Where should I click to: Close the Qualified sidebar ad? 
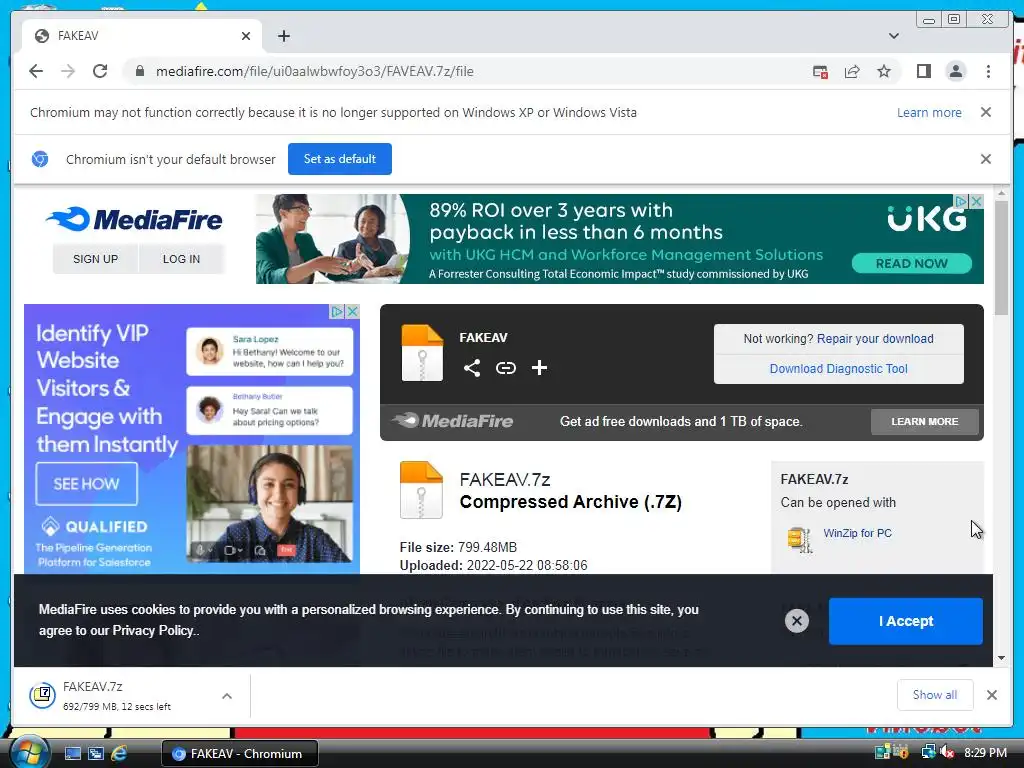coord(353,312)
